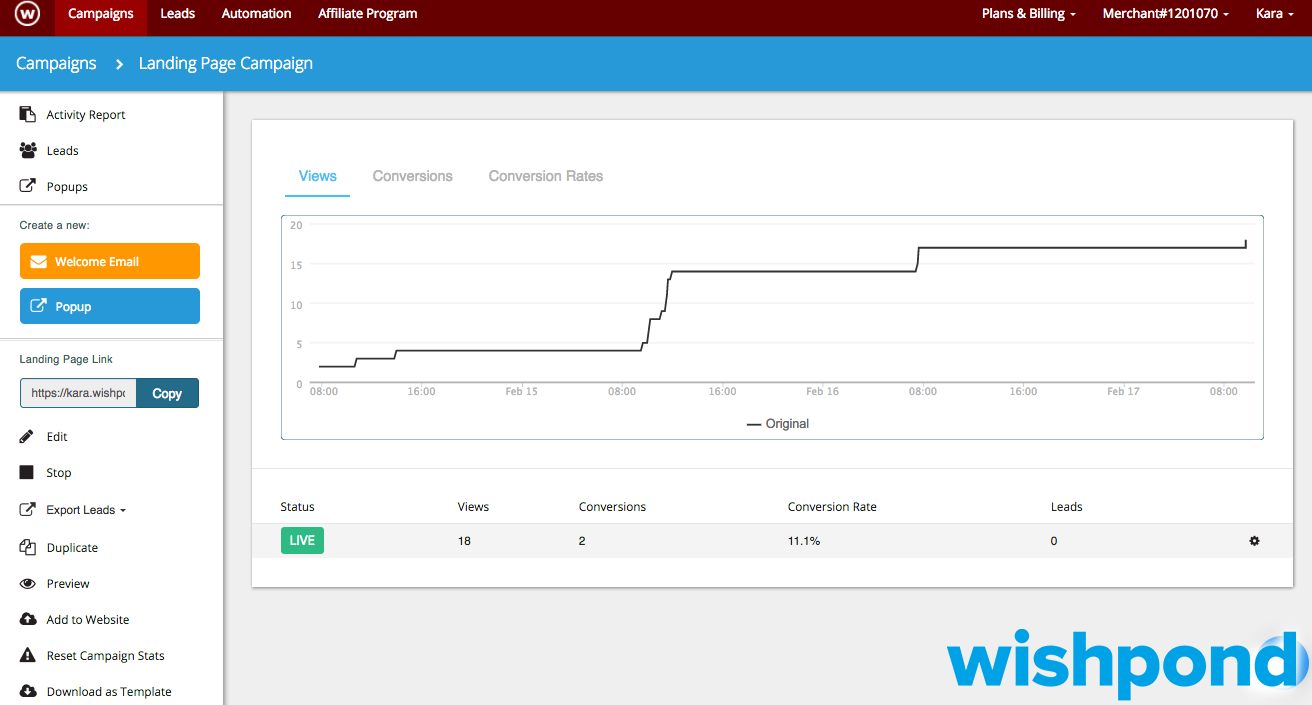The image size is (1312, 705).
Task: Copy the landing page link
Action: click(x=167, y=393)
